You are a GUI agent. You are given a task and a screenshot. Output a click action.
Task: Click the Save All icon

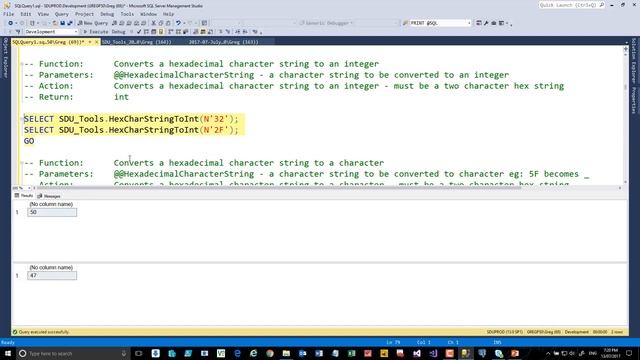(x=70, y=23)
